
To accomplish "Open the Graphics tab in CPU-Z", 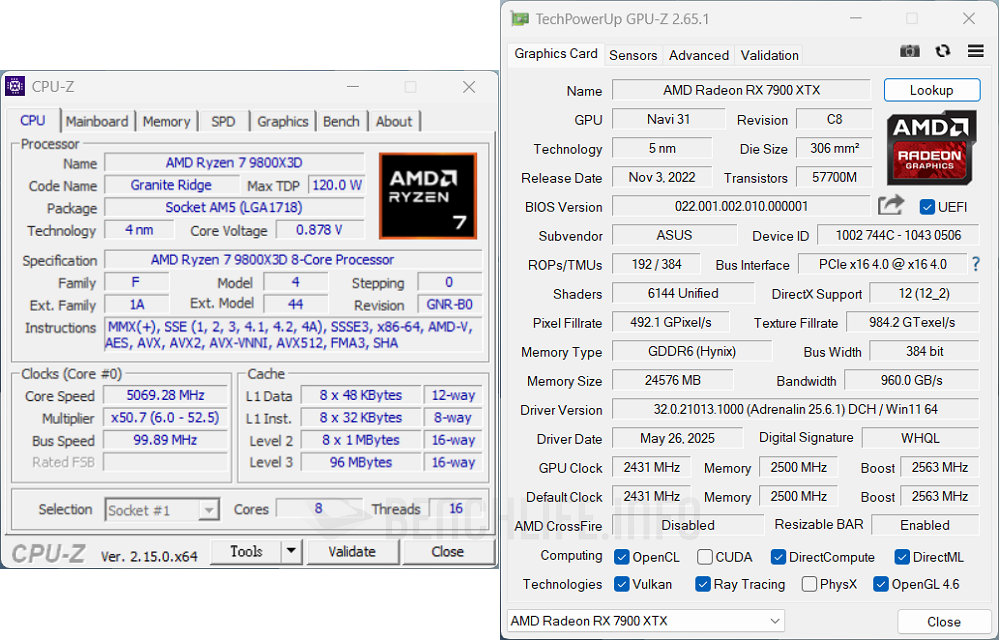I will click(283, 121).
